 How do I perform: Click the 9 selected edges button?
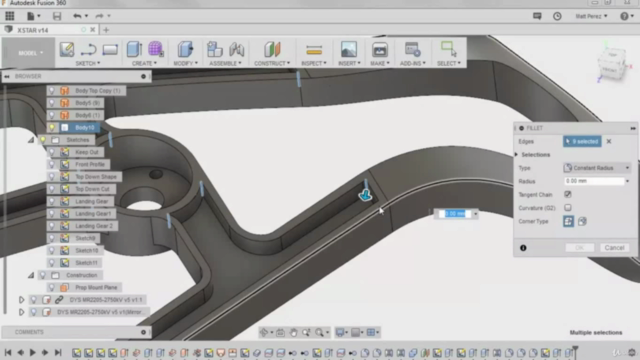(582, 141)
